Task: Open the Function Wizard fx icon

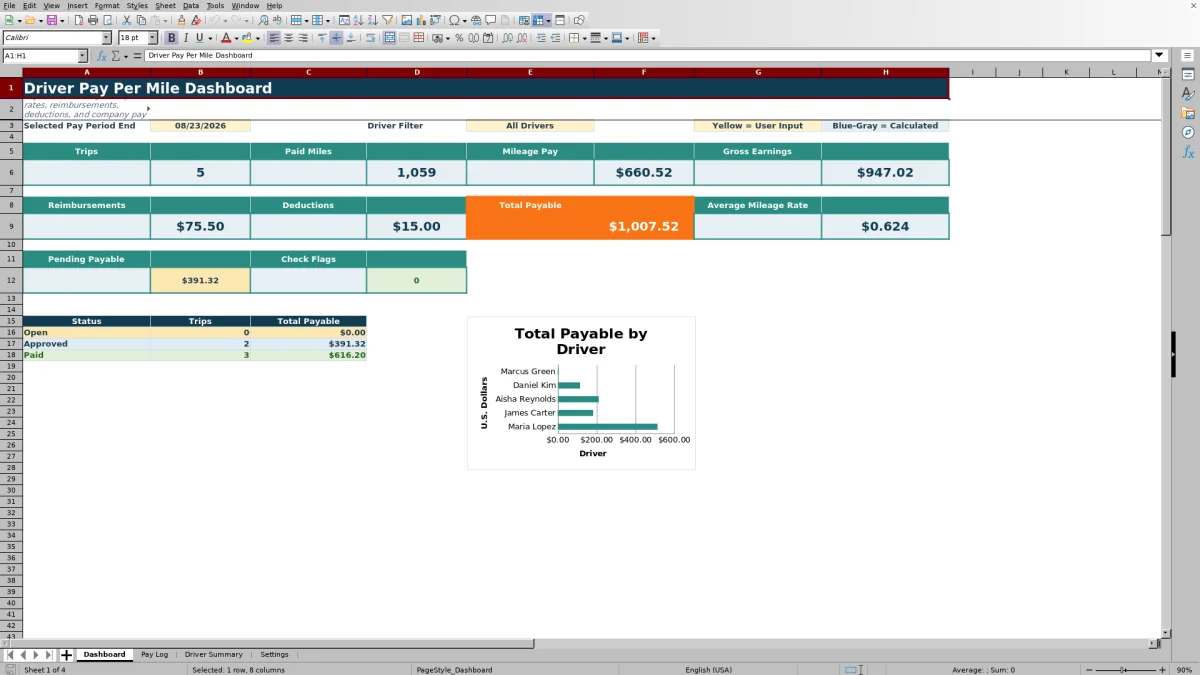Action: (x=102, y=56)
